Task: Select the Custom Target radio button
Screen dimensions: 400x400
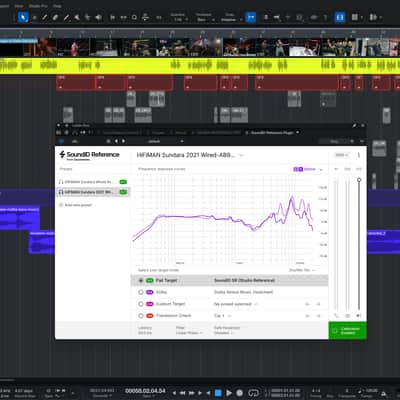Action: (141, 304)
